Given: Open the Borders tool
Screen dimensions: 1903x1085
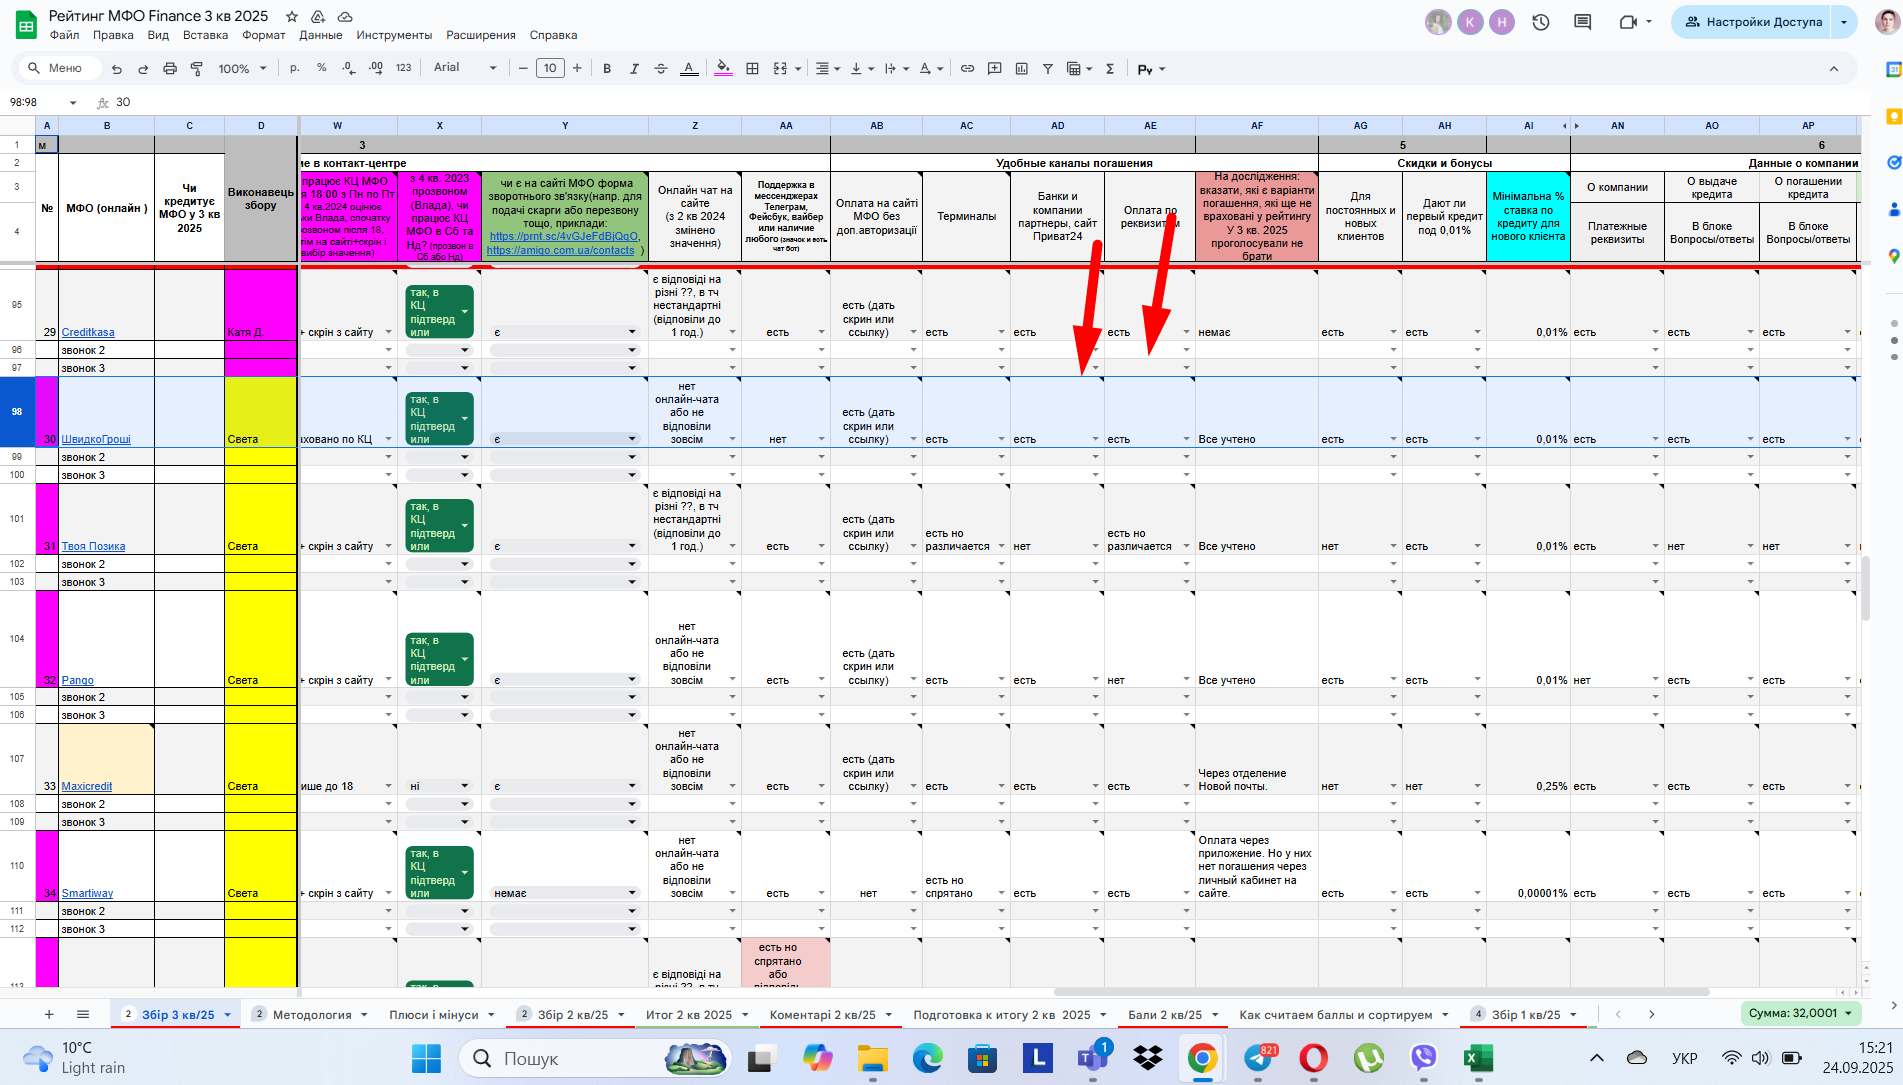Looking at the screenshot, I should [752, 68].
